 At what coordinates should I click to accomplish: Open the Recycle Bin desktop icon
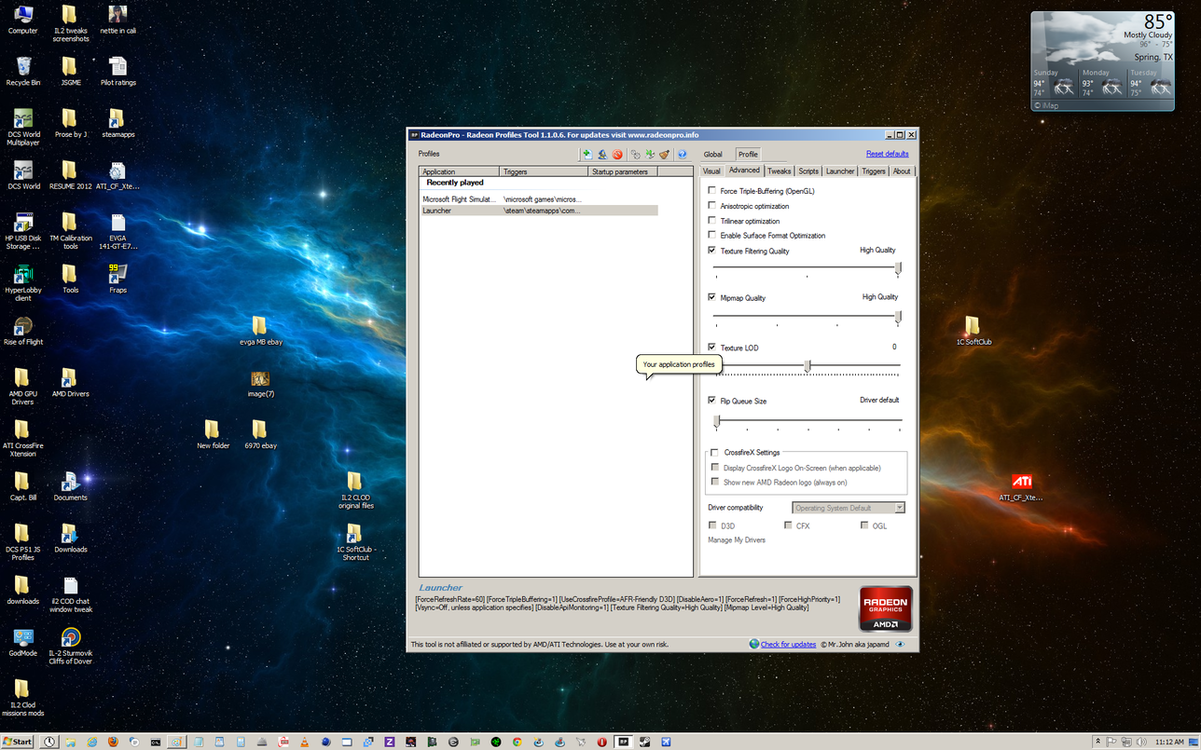pyautogui.click(x=23, y=70)
